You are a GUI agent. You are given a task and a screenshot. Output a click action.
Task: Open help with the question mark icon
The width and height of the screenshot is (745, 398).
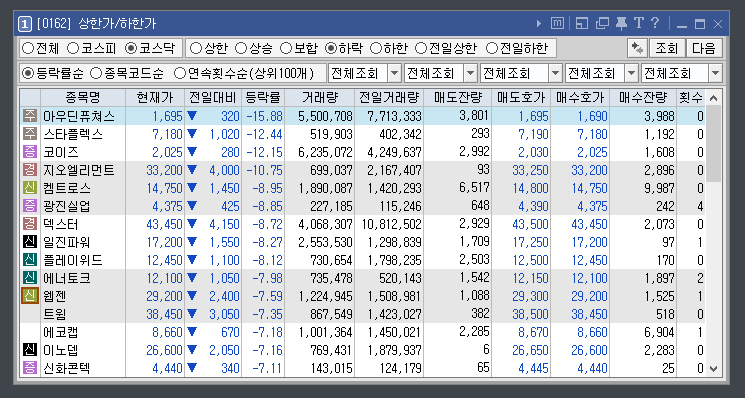(x=655, y=22)
